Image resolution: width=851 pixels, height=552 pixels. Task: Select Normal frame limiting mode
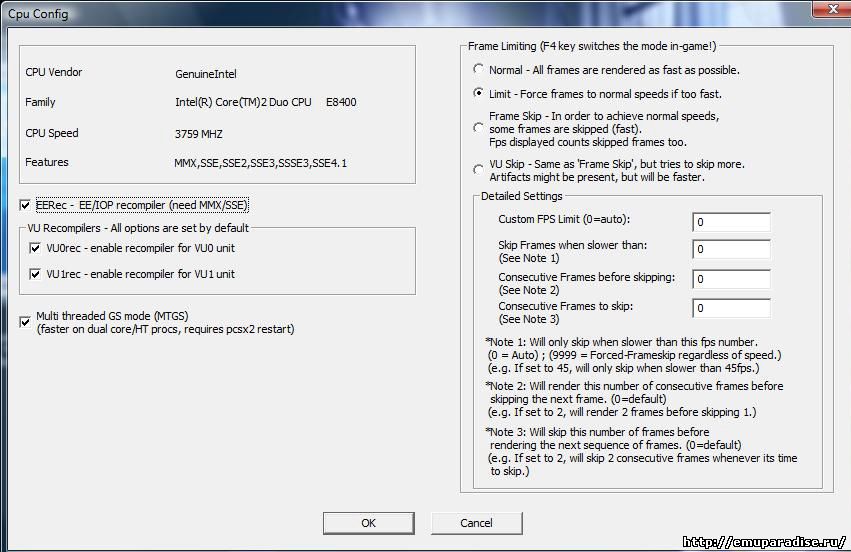coord(478,69)
